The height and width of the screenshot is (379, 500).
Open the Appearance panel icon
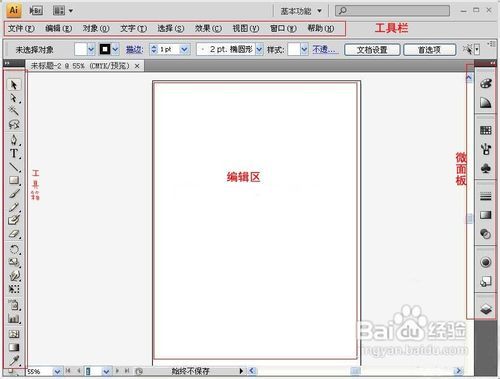(485, 262)
